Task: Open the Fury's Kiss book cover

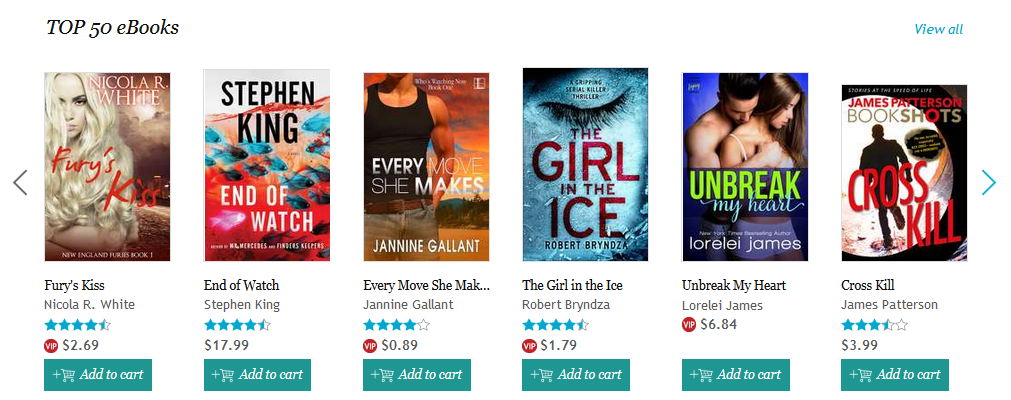Action: pos(107,166)
